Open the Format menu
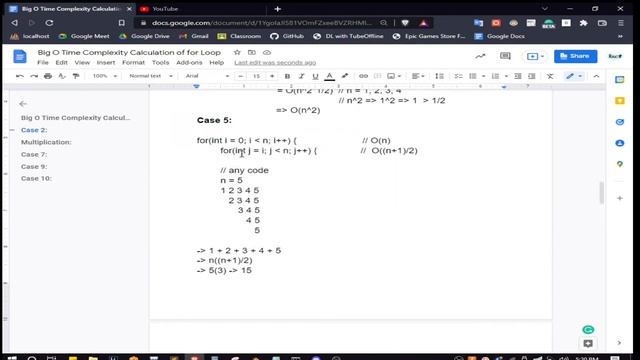The height and width of the screenshot is (360, 640). coord(133,62)
